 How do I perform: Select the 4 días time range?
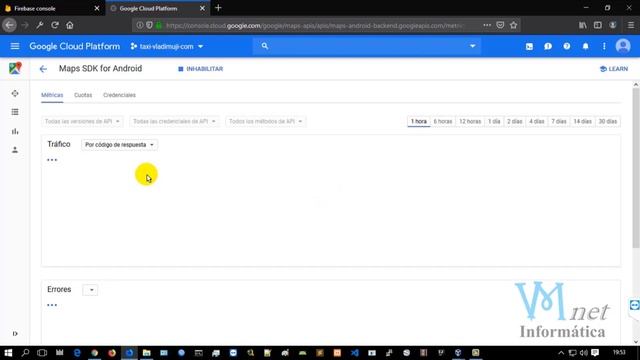point(537,122)
